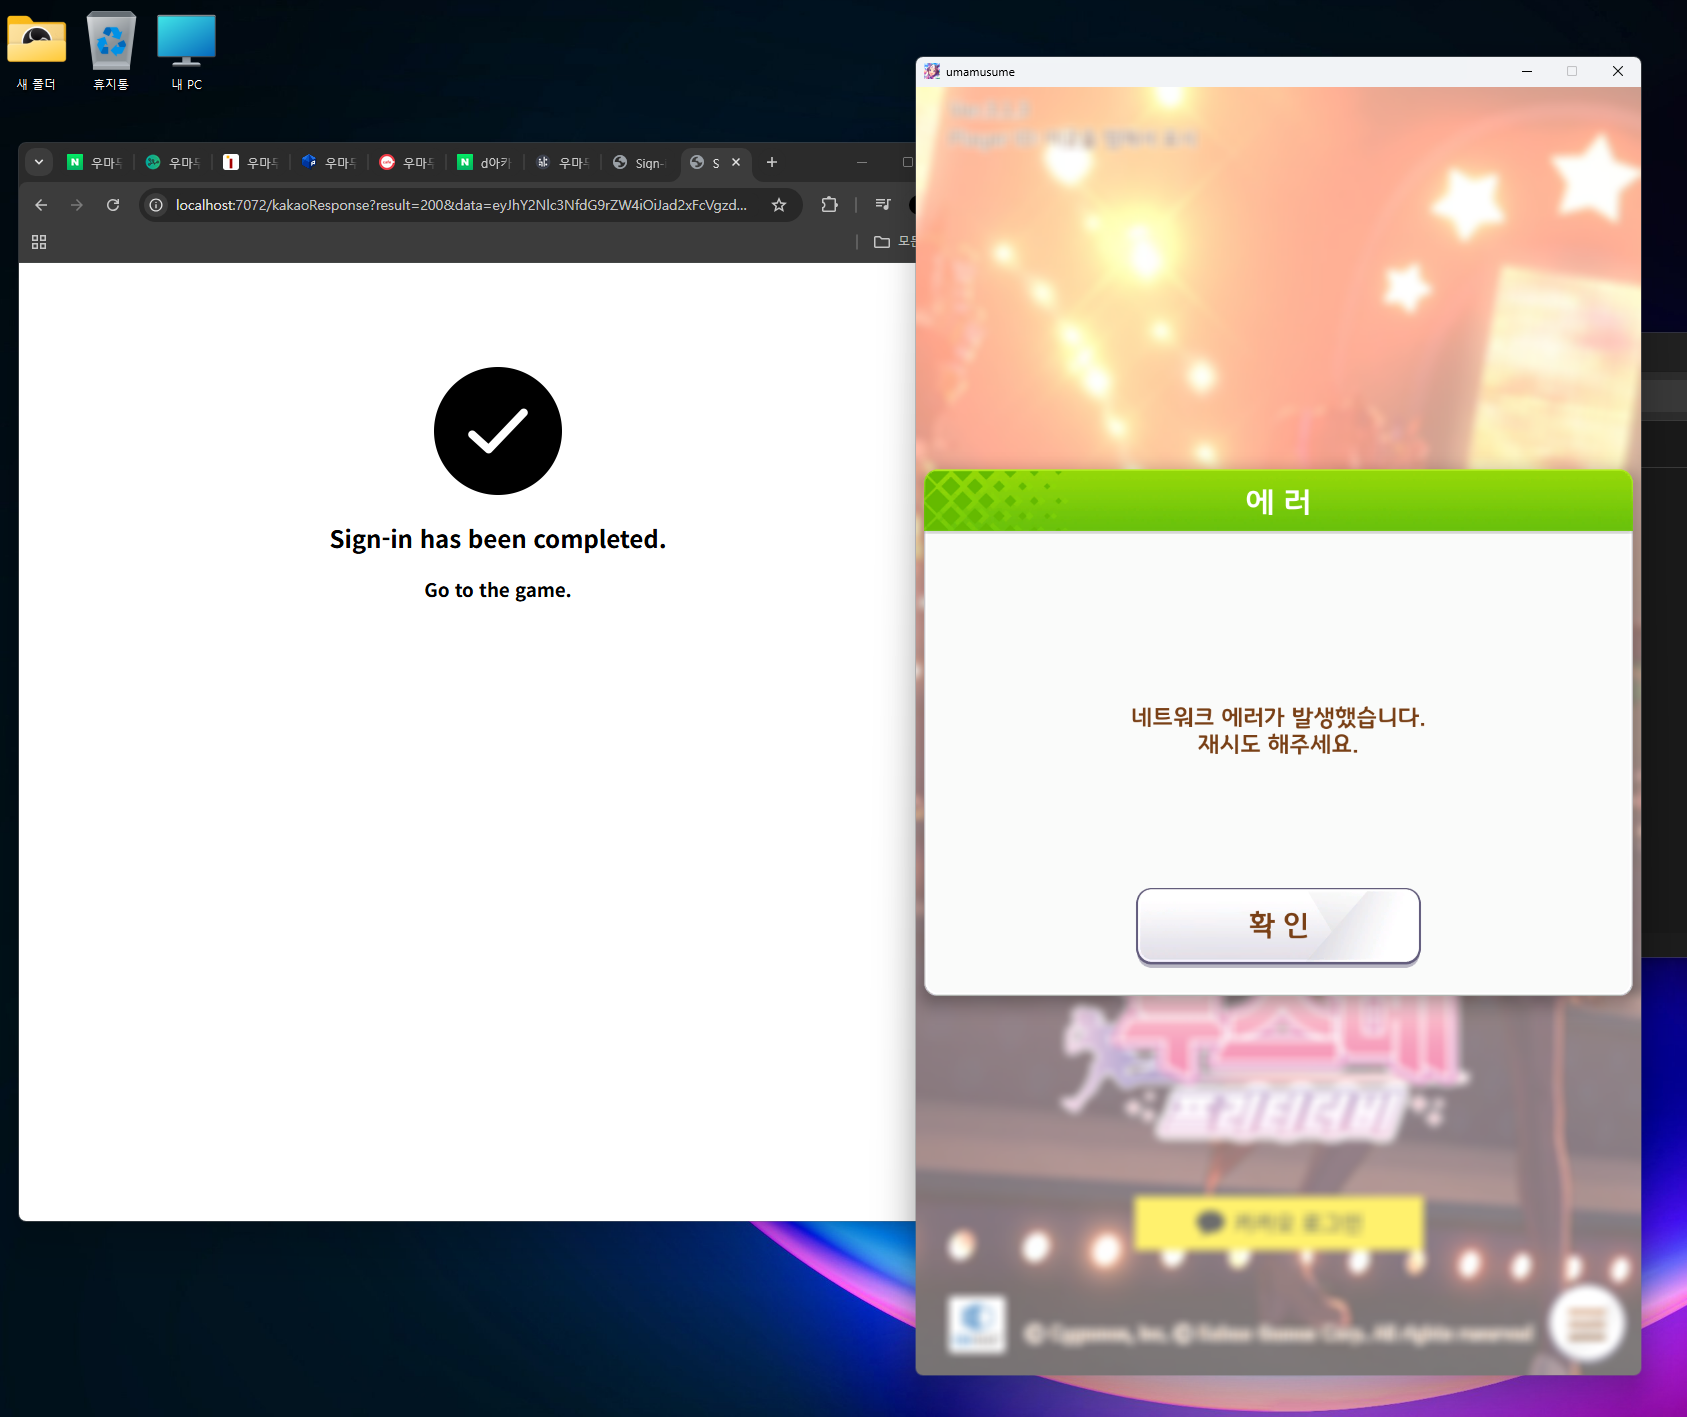Switch to the tab with dark gear icon

[563, 162]
